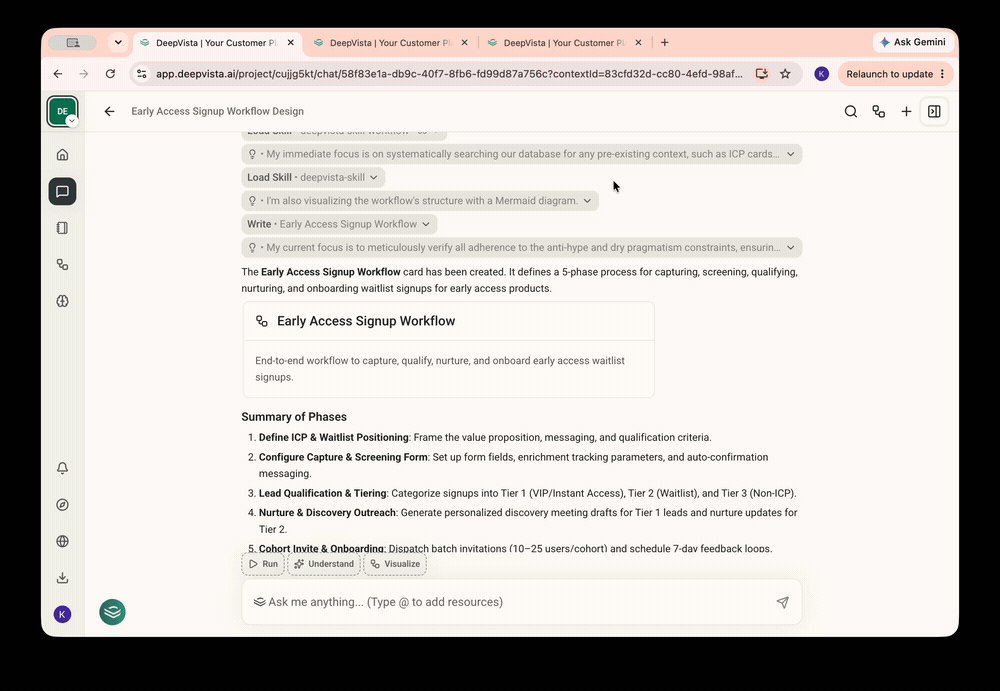Switch to the second DeepVista tab
This screenshot has height=691, width=1000.
click(x=390, y=43)
